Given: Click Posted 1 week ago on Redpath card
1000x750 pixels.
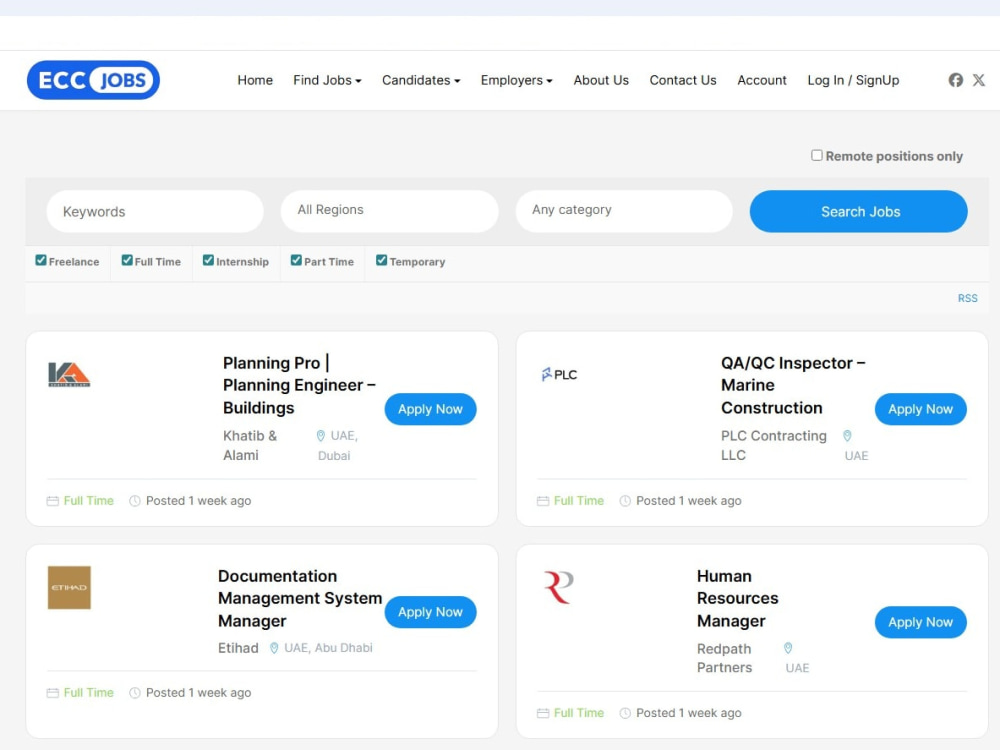Looking at the screenshot, I should pyautogui.click(x=689, y=714).
